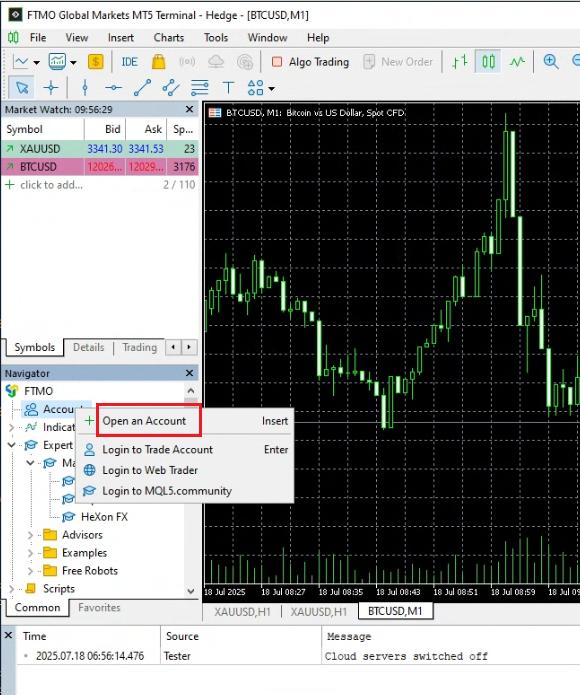Screen dimensions: 580x695
Task: Select the horizontal line tool
Action: click(x=113, y=88)
